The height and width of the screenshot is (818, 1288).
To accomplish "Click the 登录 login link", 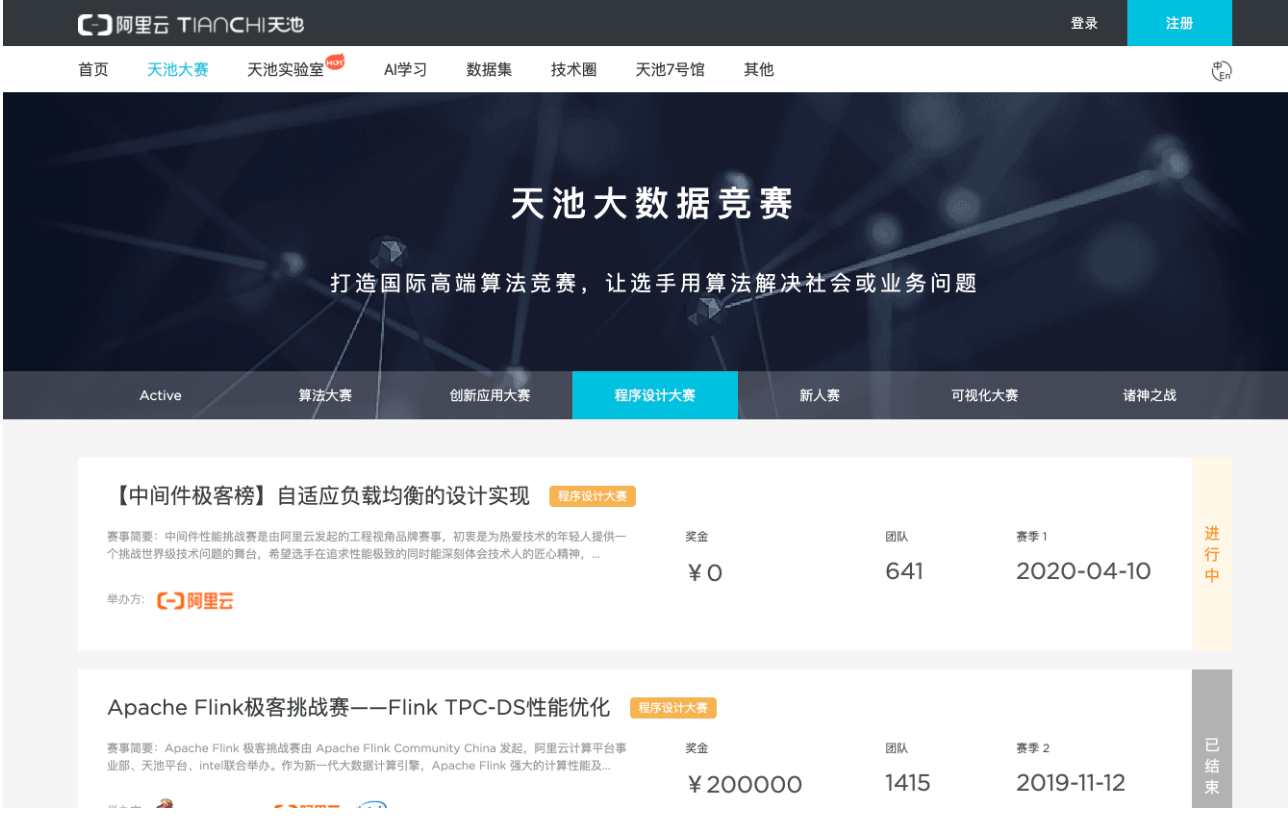I will (x=1084, y=23).
